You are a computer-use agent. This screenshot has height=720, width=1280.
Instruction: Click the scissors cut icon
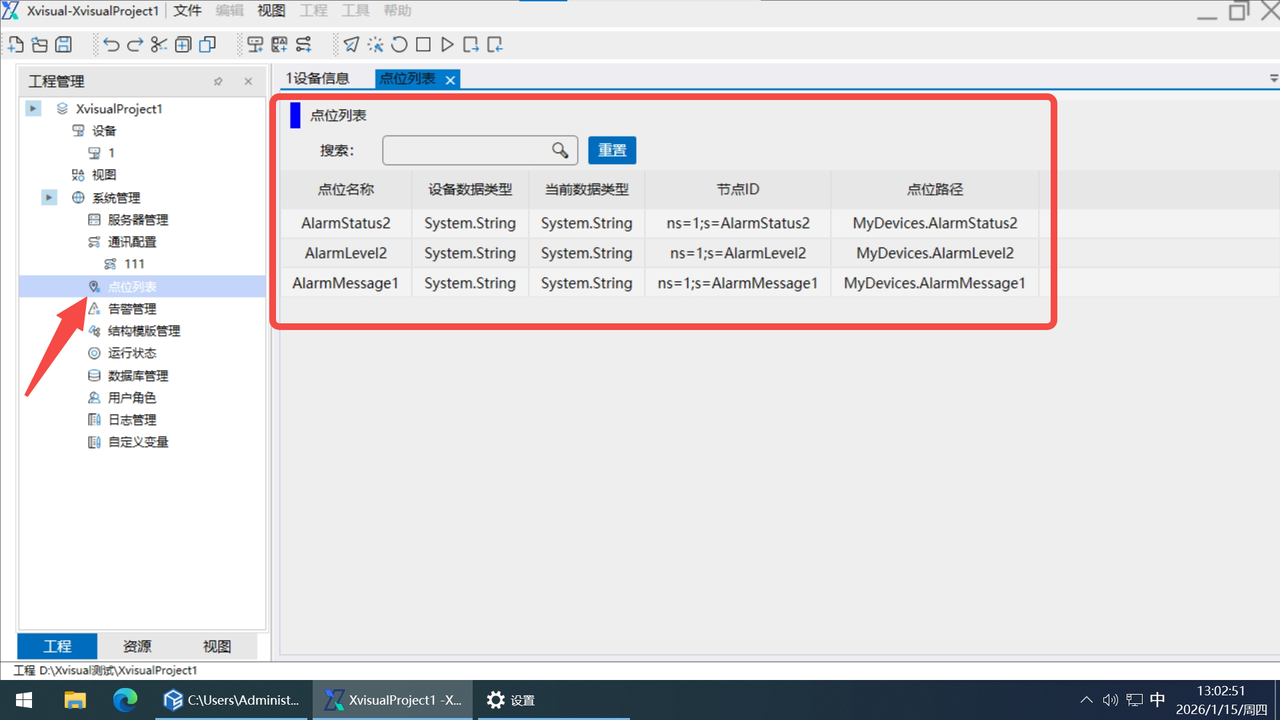pos(159,44)
